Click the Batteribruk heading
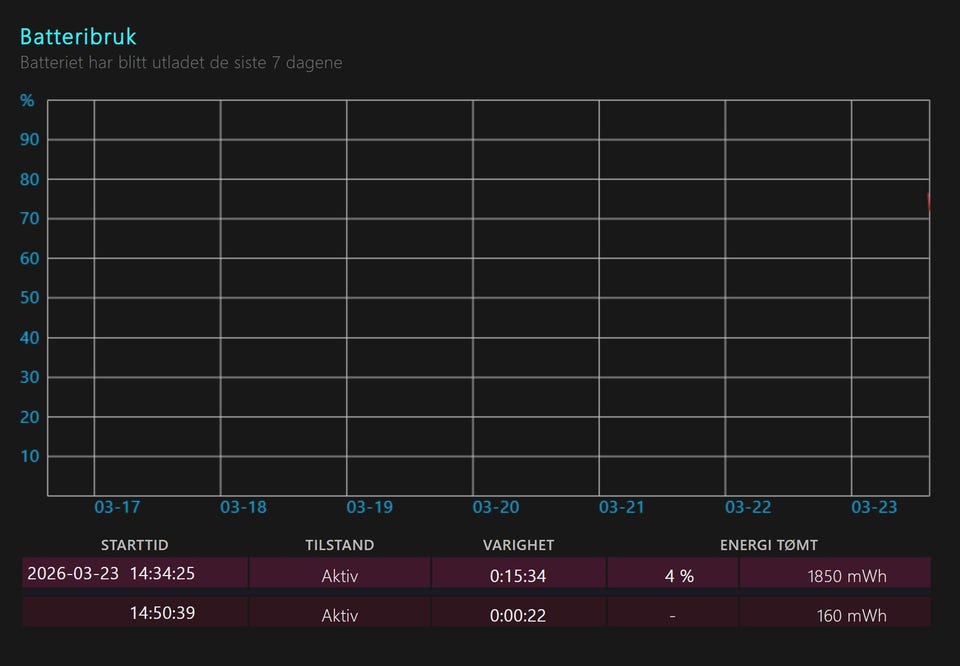The image size is (960, 666). click(78, 36)
